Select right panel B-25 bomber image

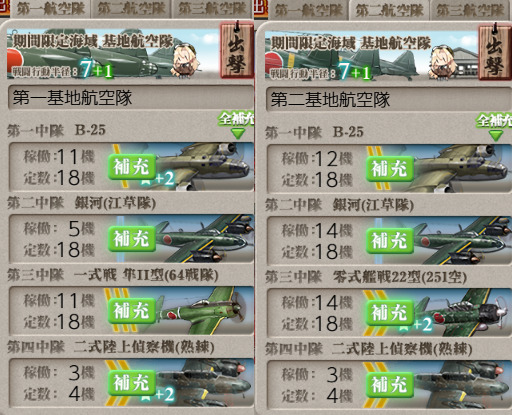tap(462, 168)
